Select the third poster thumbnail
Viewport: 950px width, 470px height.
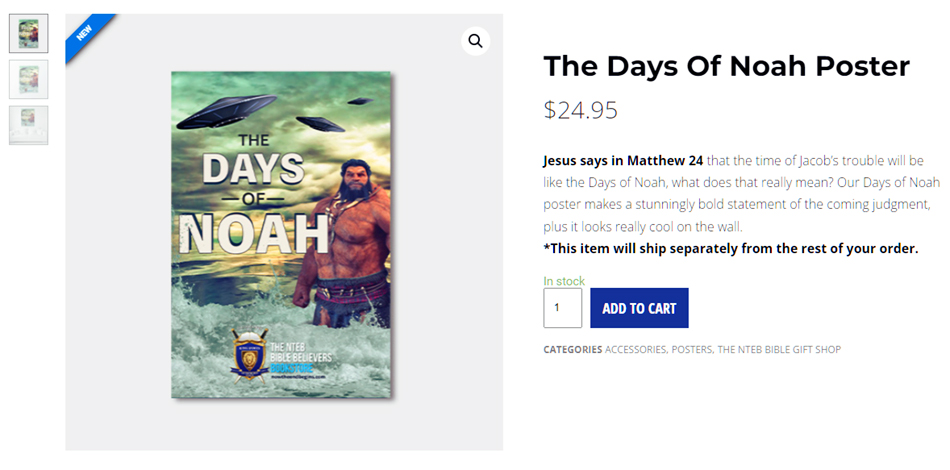click(x=28, y=124)
